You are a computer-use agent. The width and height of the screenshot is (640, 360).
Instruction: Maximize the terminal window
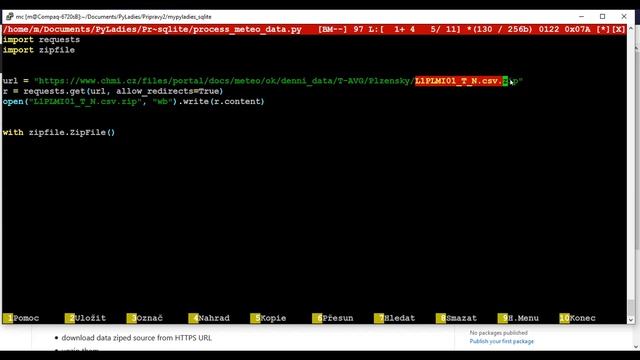(x=602, y=16)
